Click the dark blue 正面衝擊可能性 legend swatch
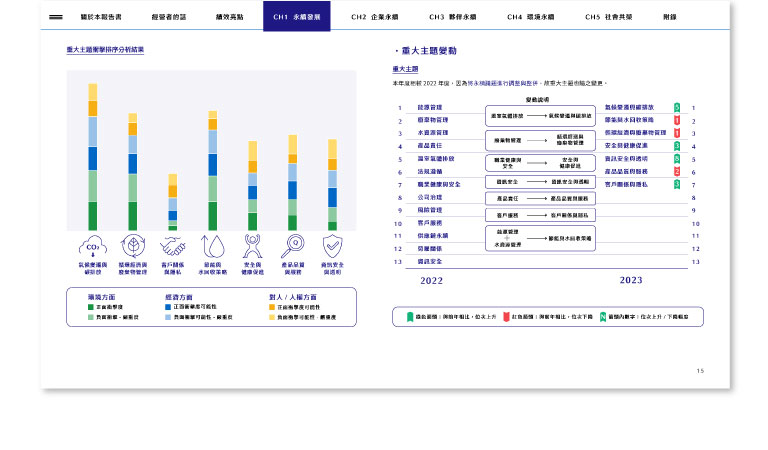The height and width of the screenshot is (450, 768). [x=167, y=304]
